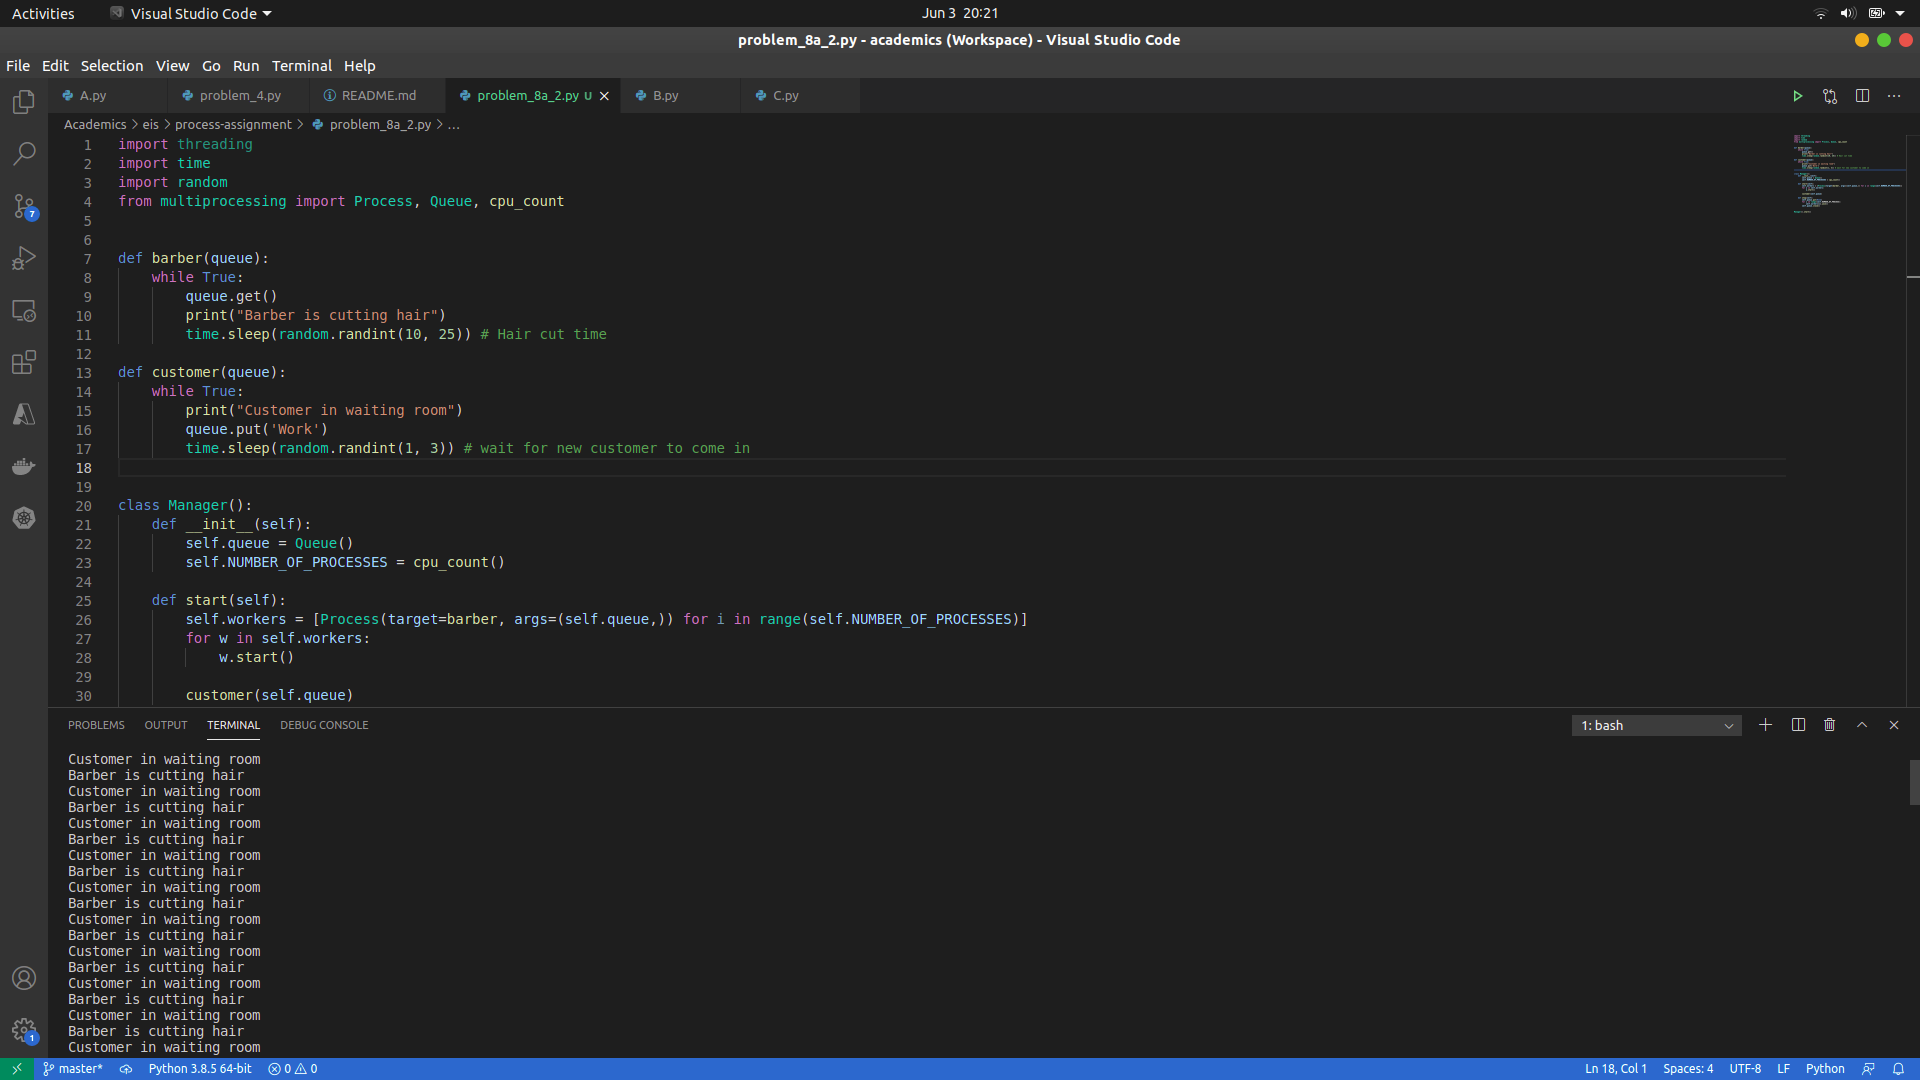This screenshot has width=1920, height=1080.
Task: Switch to the PROBLEMS panel tab
Action: (x=96, y=725)
